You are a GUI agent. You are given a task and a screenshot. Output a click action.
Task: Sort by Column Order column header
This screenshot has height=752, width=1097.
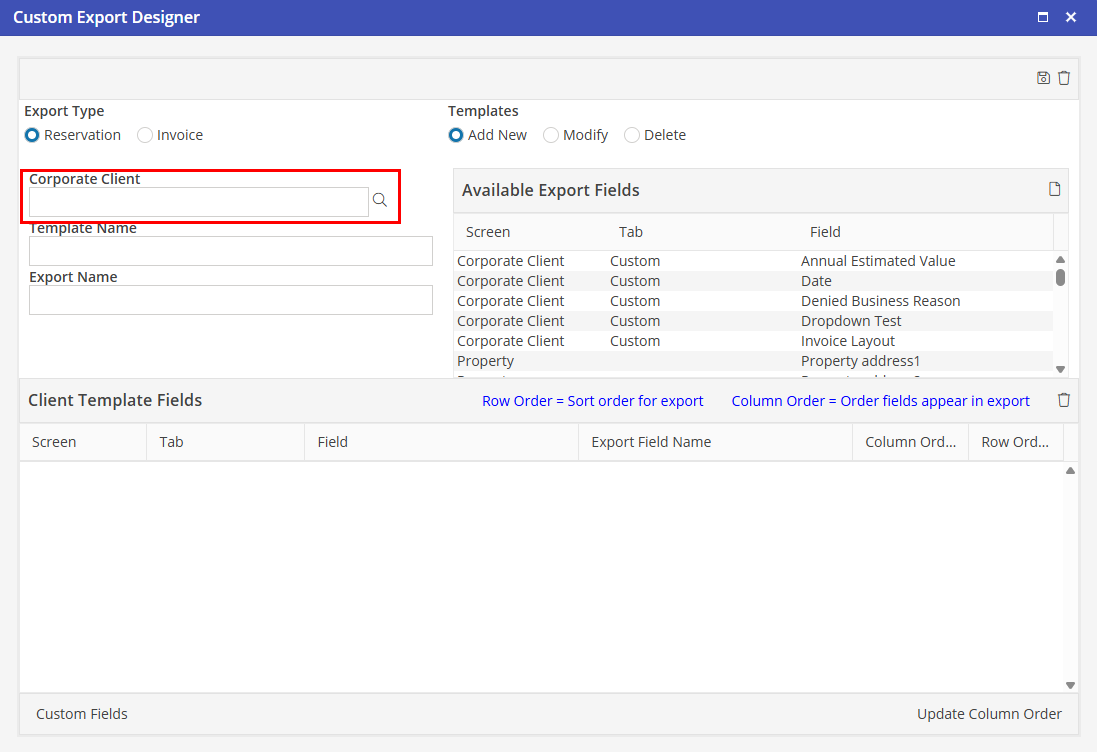click(x=909, y=442)
